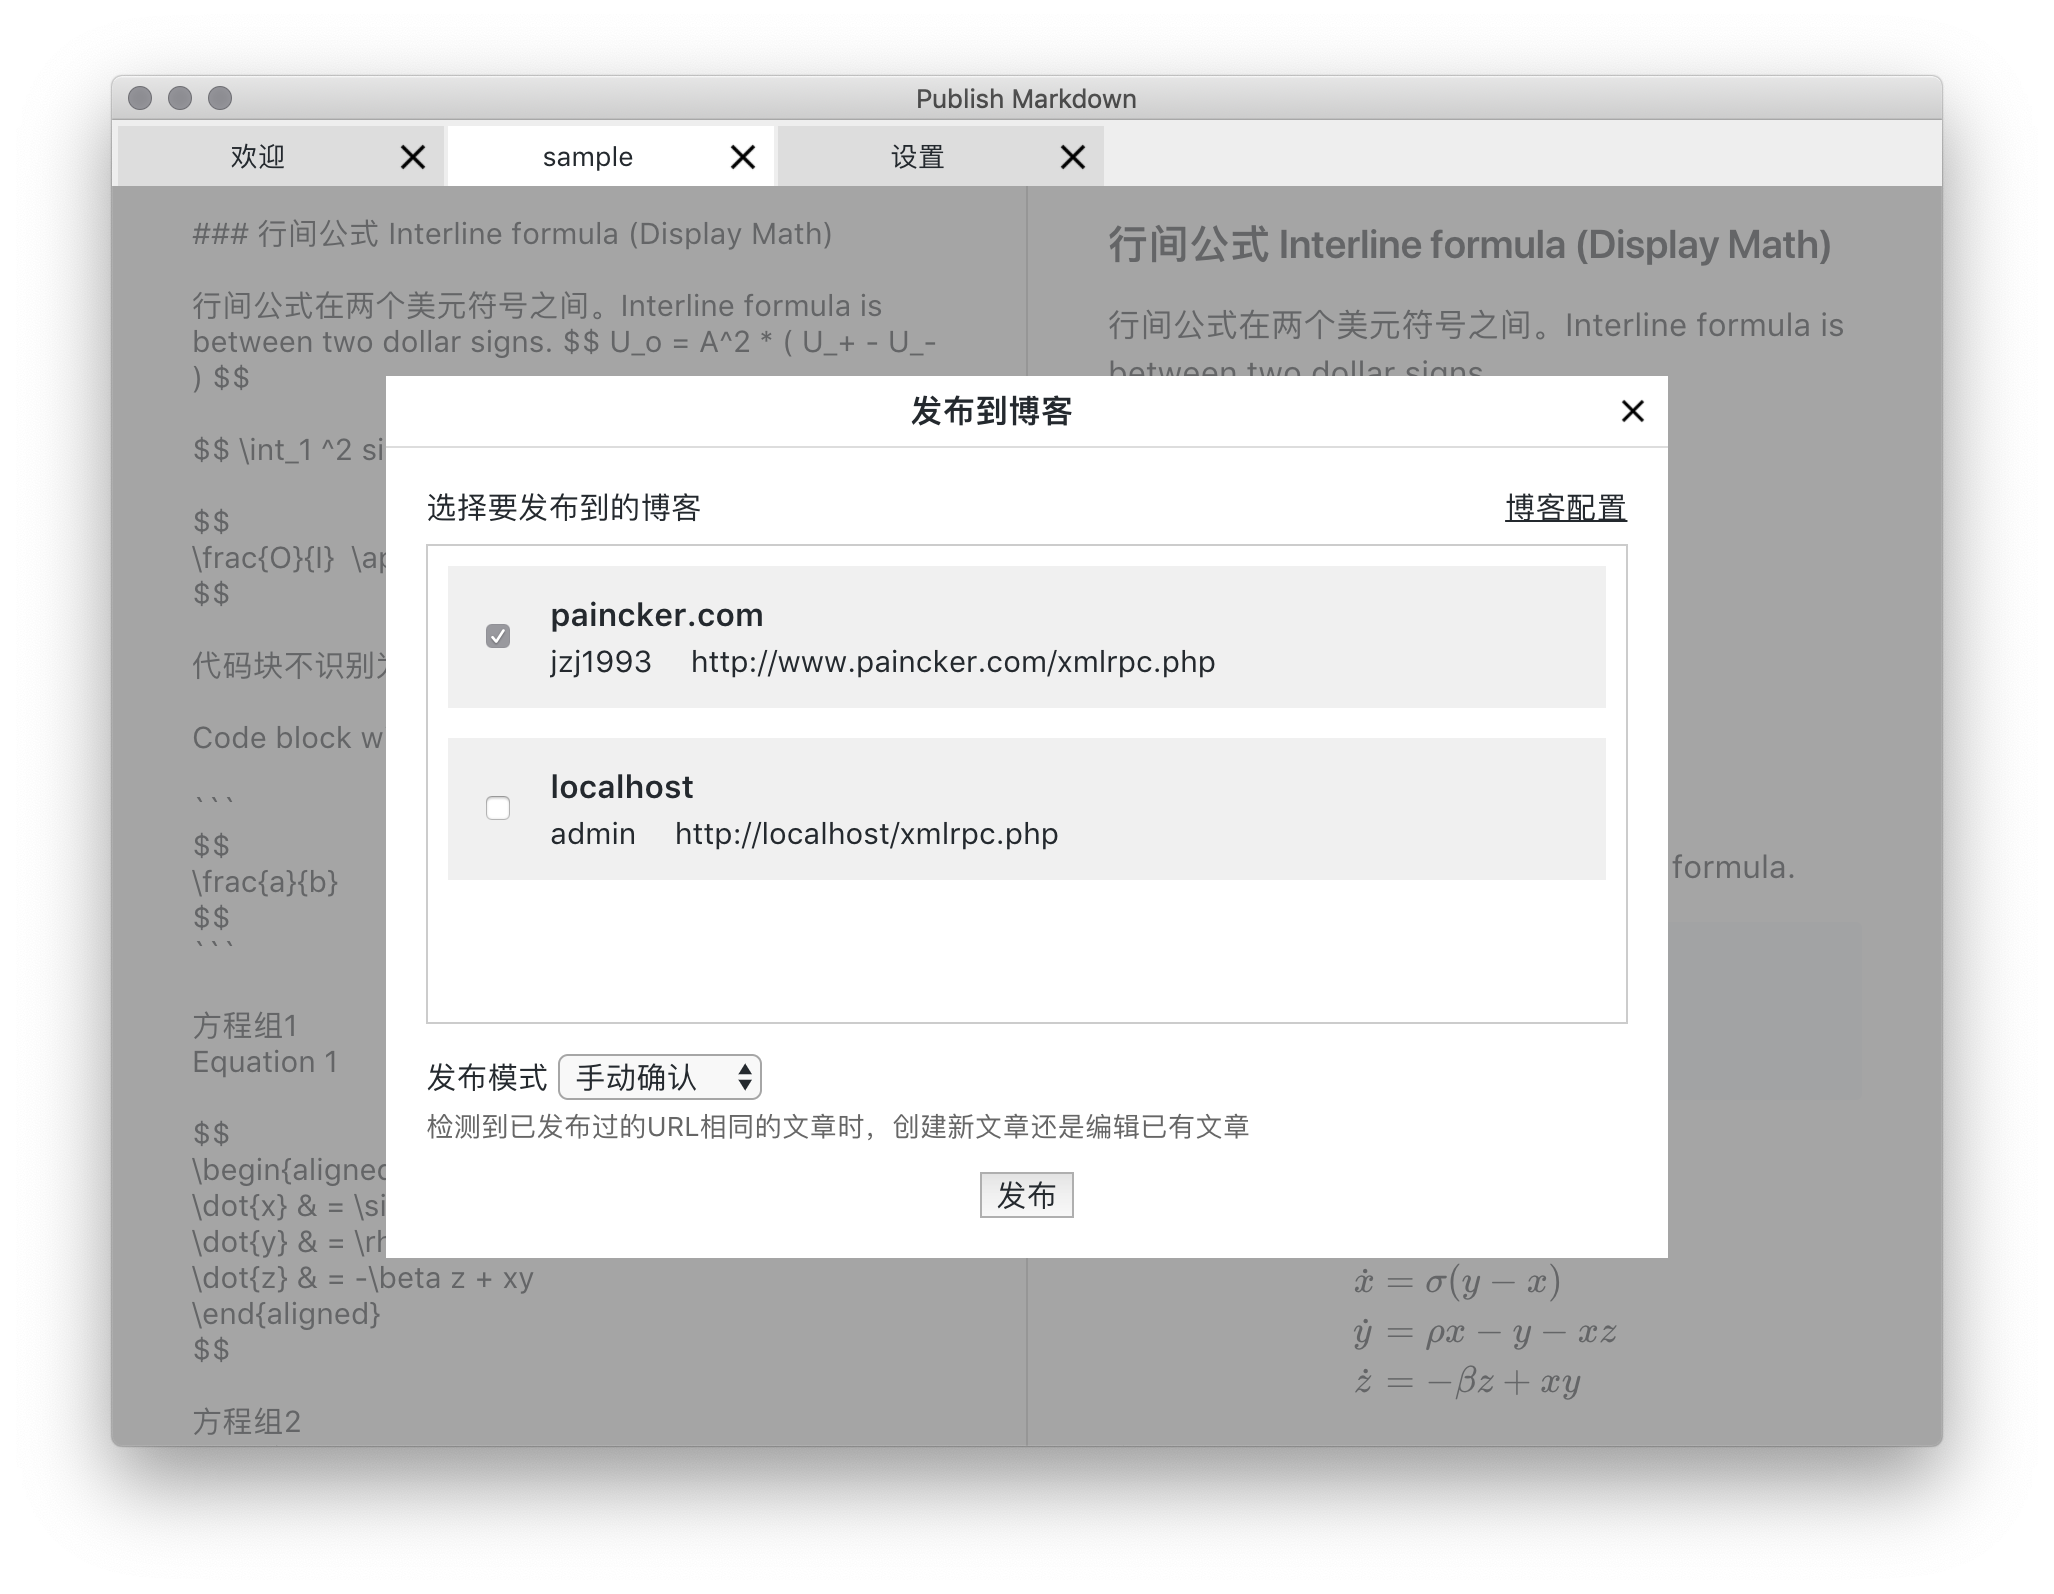Close the 欢迎 tab with its X icon
Viewport: 2054px width, 1594px height.
click(412, 157)
